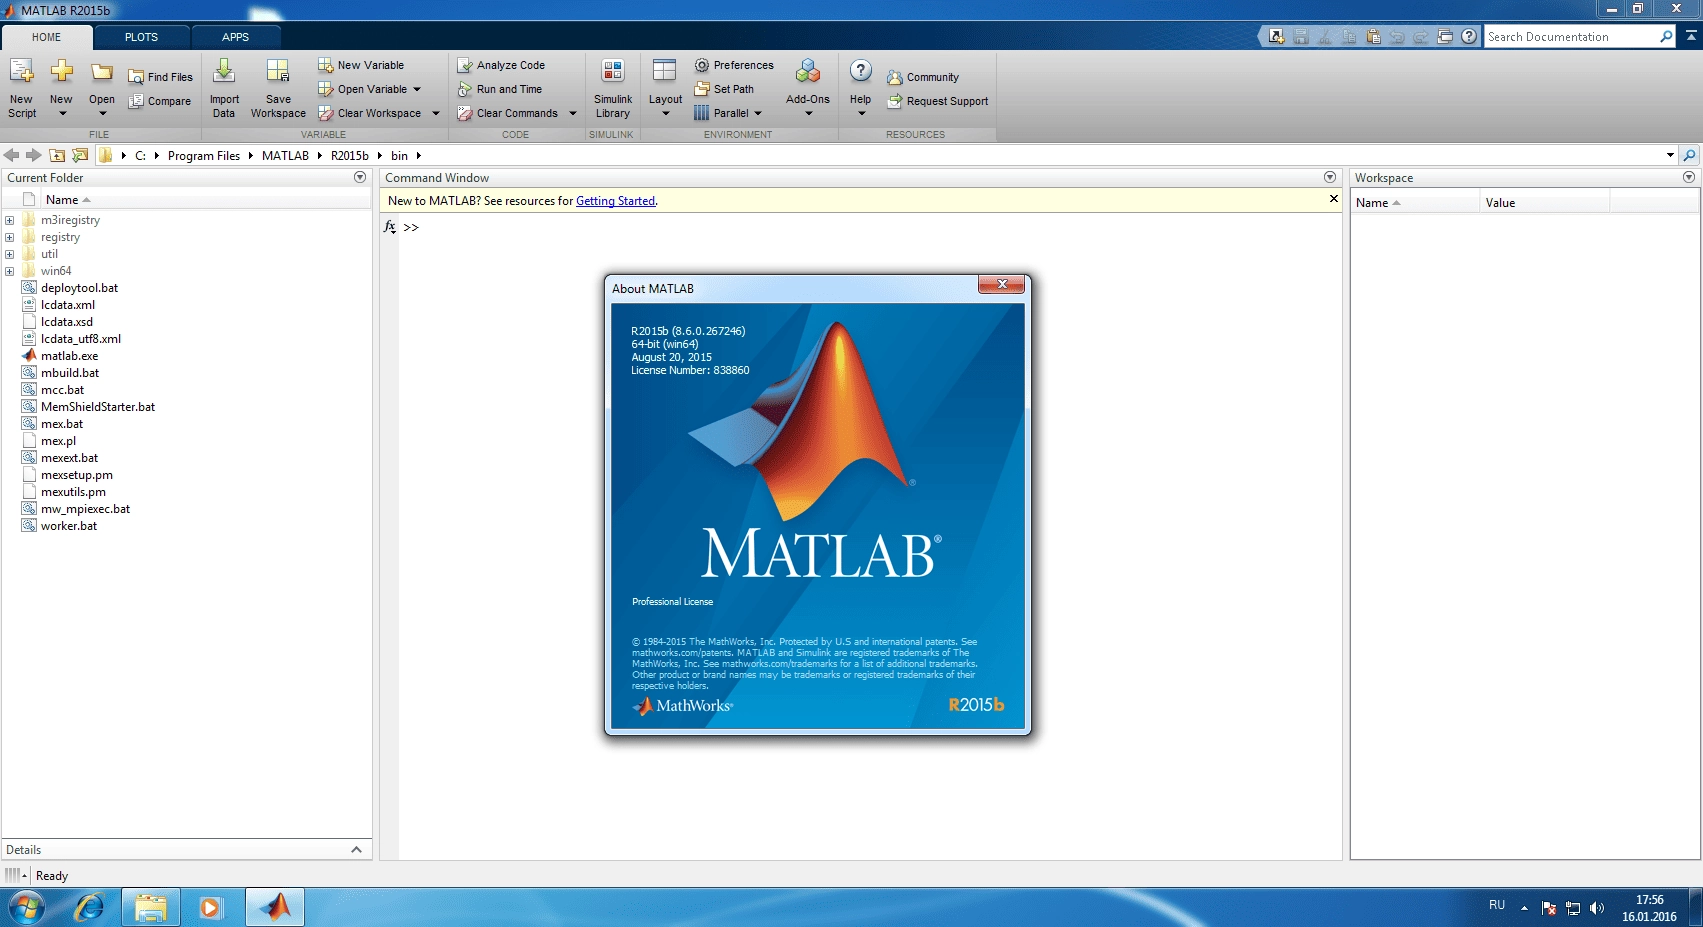Navigate back in folder history
1703x927 pixels.
[12, 155]
